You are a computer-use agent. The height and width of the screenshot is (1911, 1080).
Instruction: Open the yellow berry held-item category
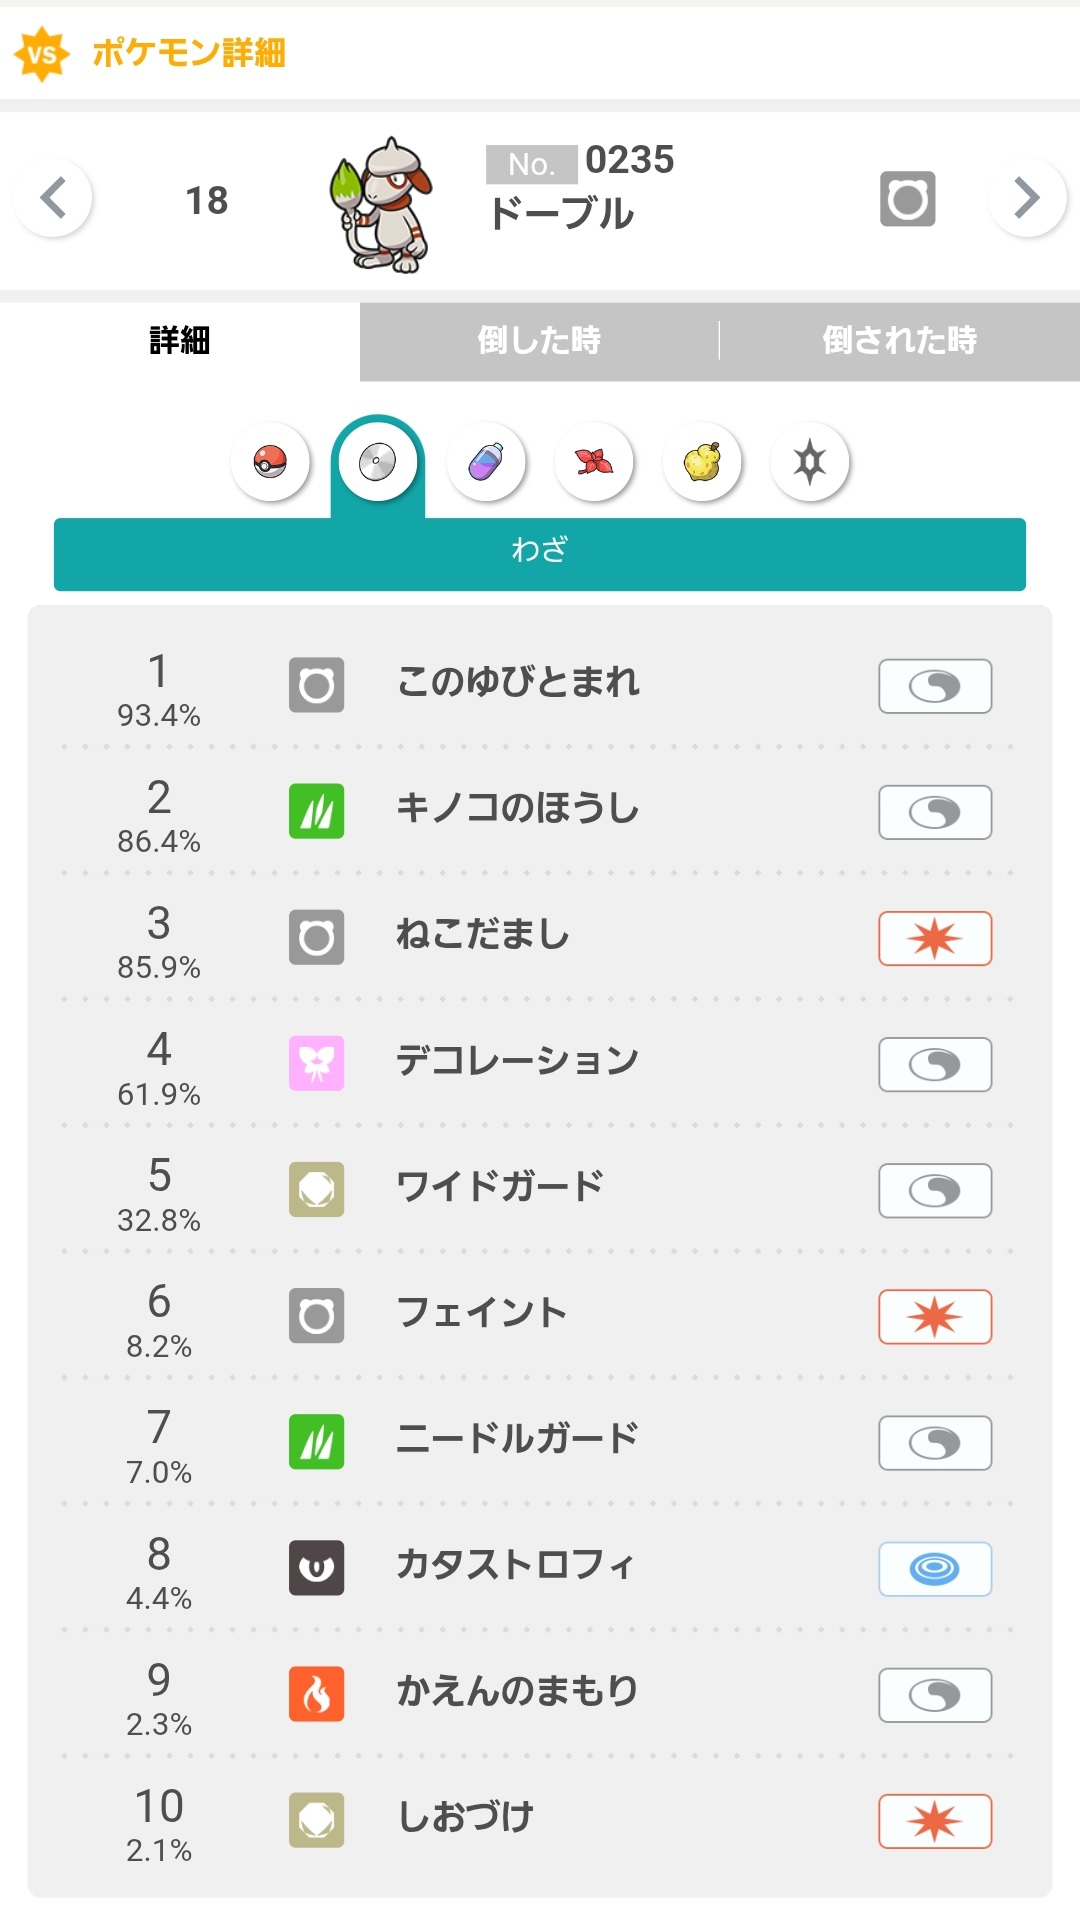coord(702,462)
